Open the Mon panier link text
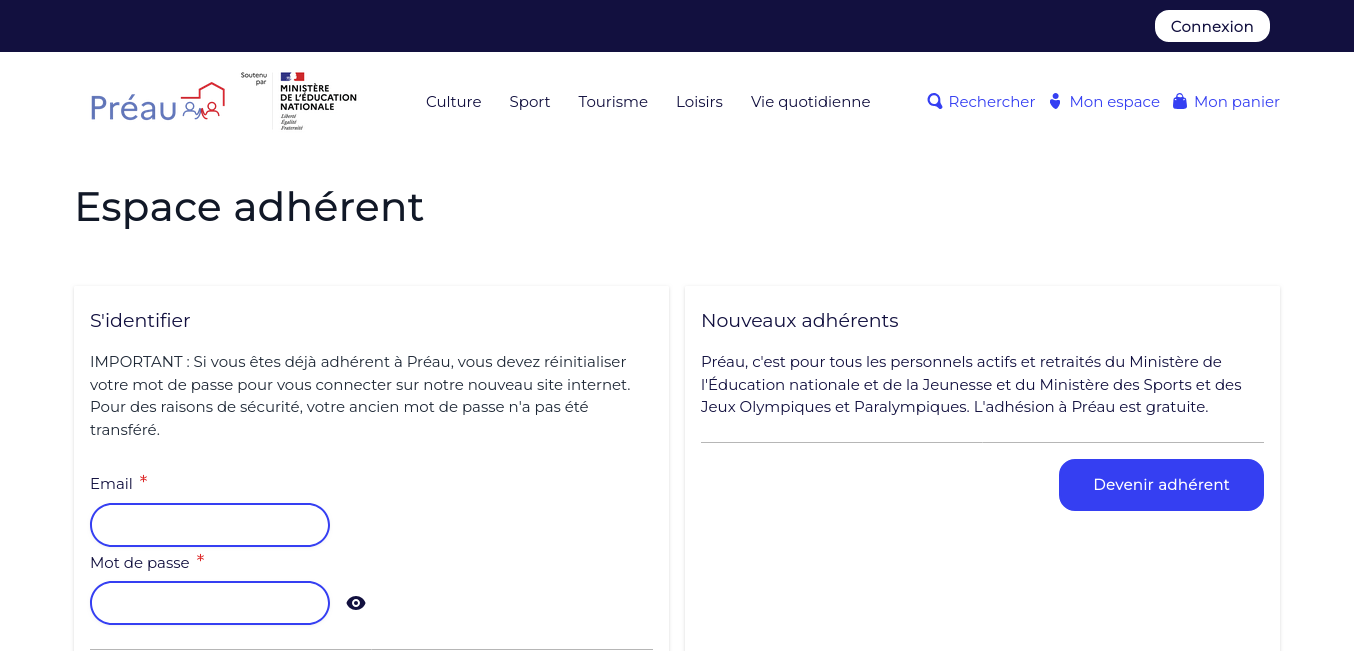1366x651 pixels. (x=1237, y=102)
